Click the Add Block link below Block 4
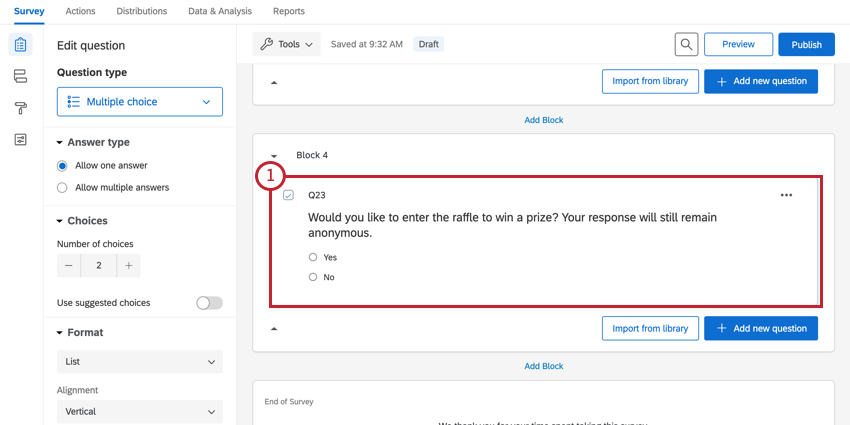Image resolution: width=850 pixels, height=425 pixels. point(544,366)
